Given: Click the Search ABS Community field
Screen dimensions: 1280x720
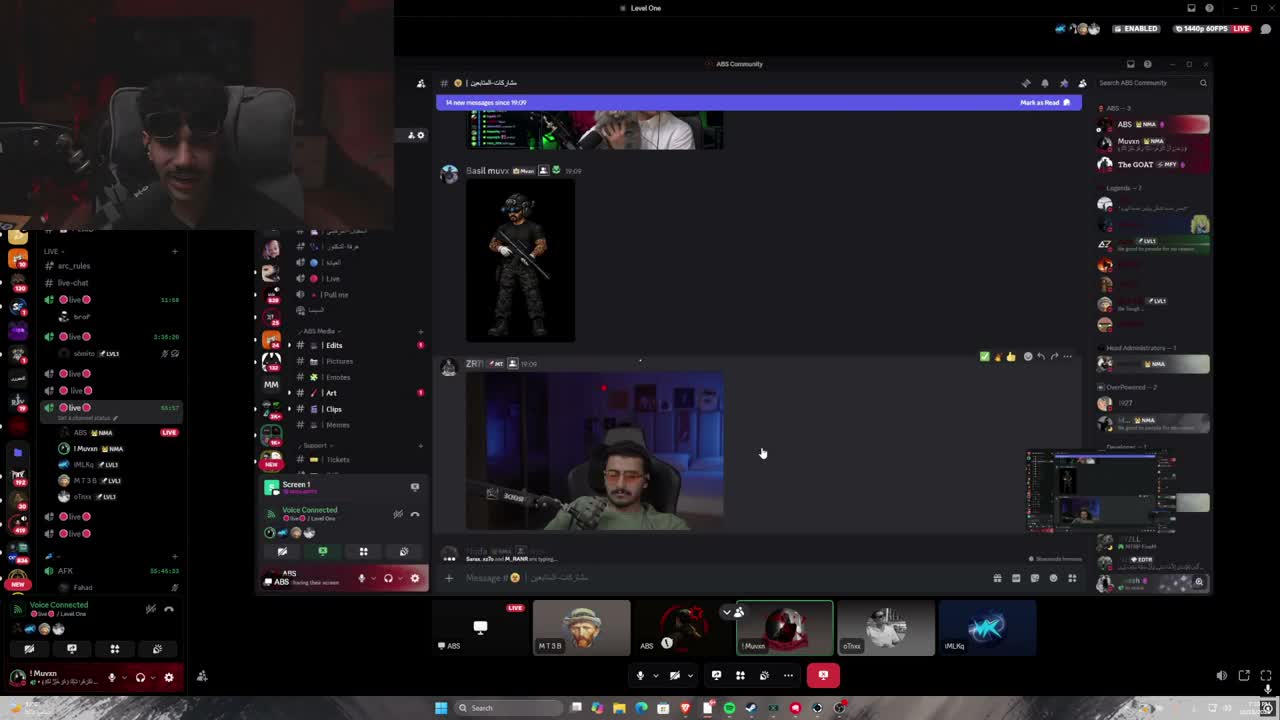Looking at the screenshot, I should (1153, 83).
